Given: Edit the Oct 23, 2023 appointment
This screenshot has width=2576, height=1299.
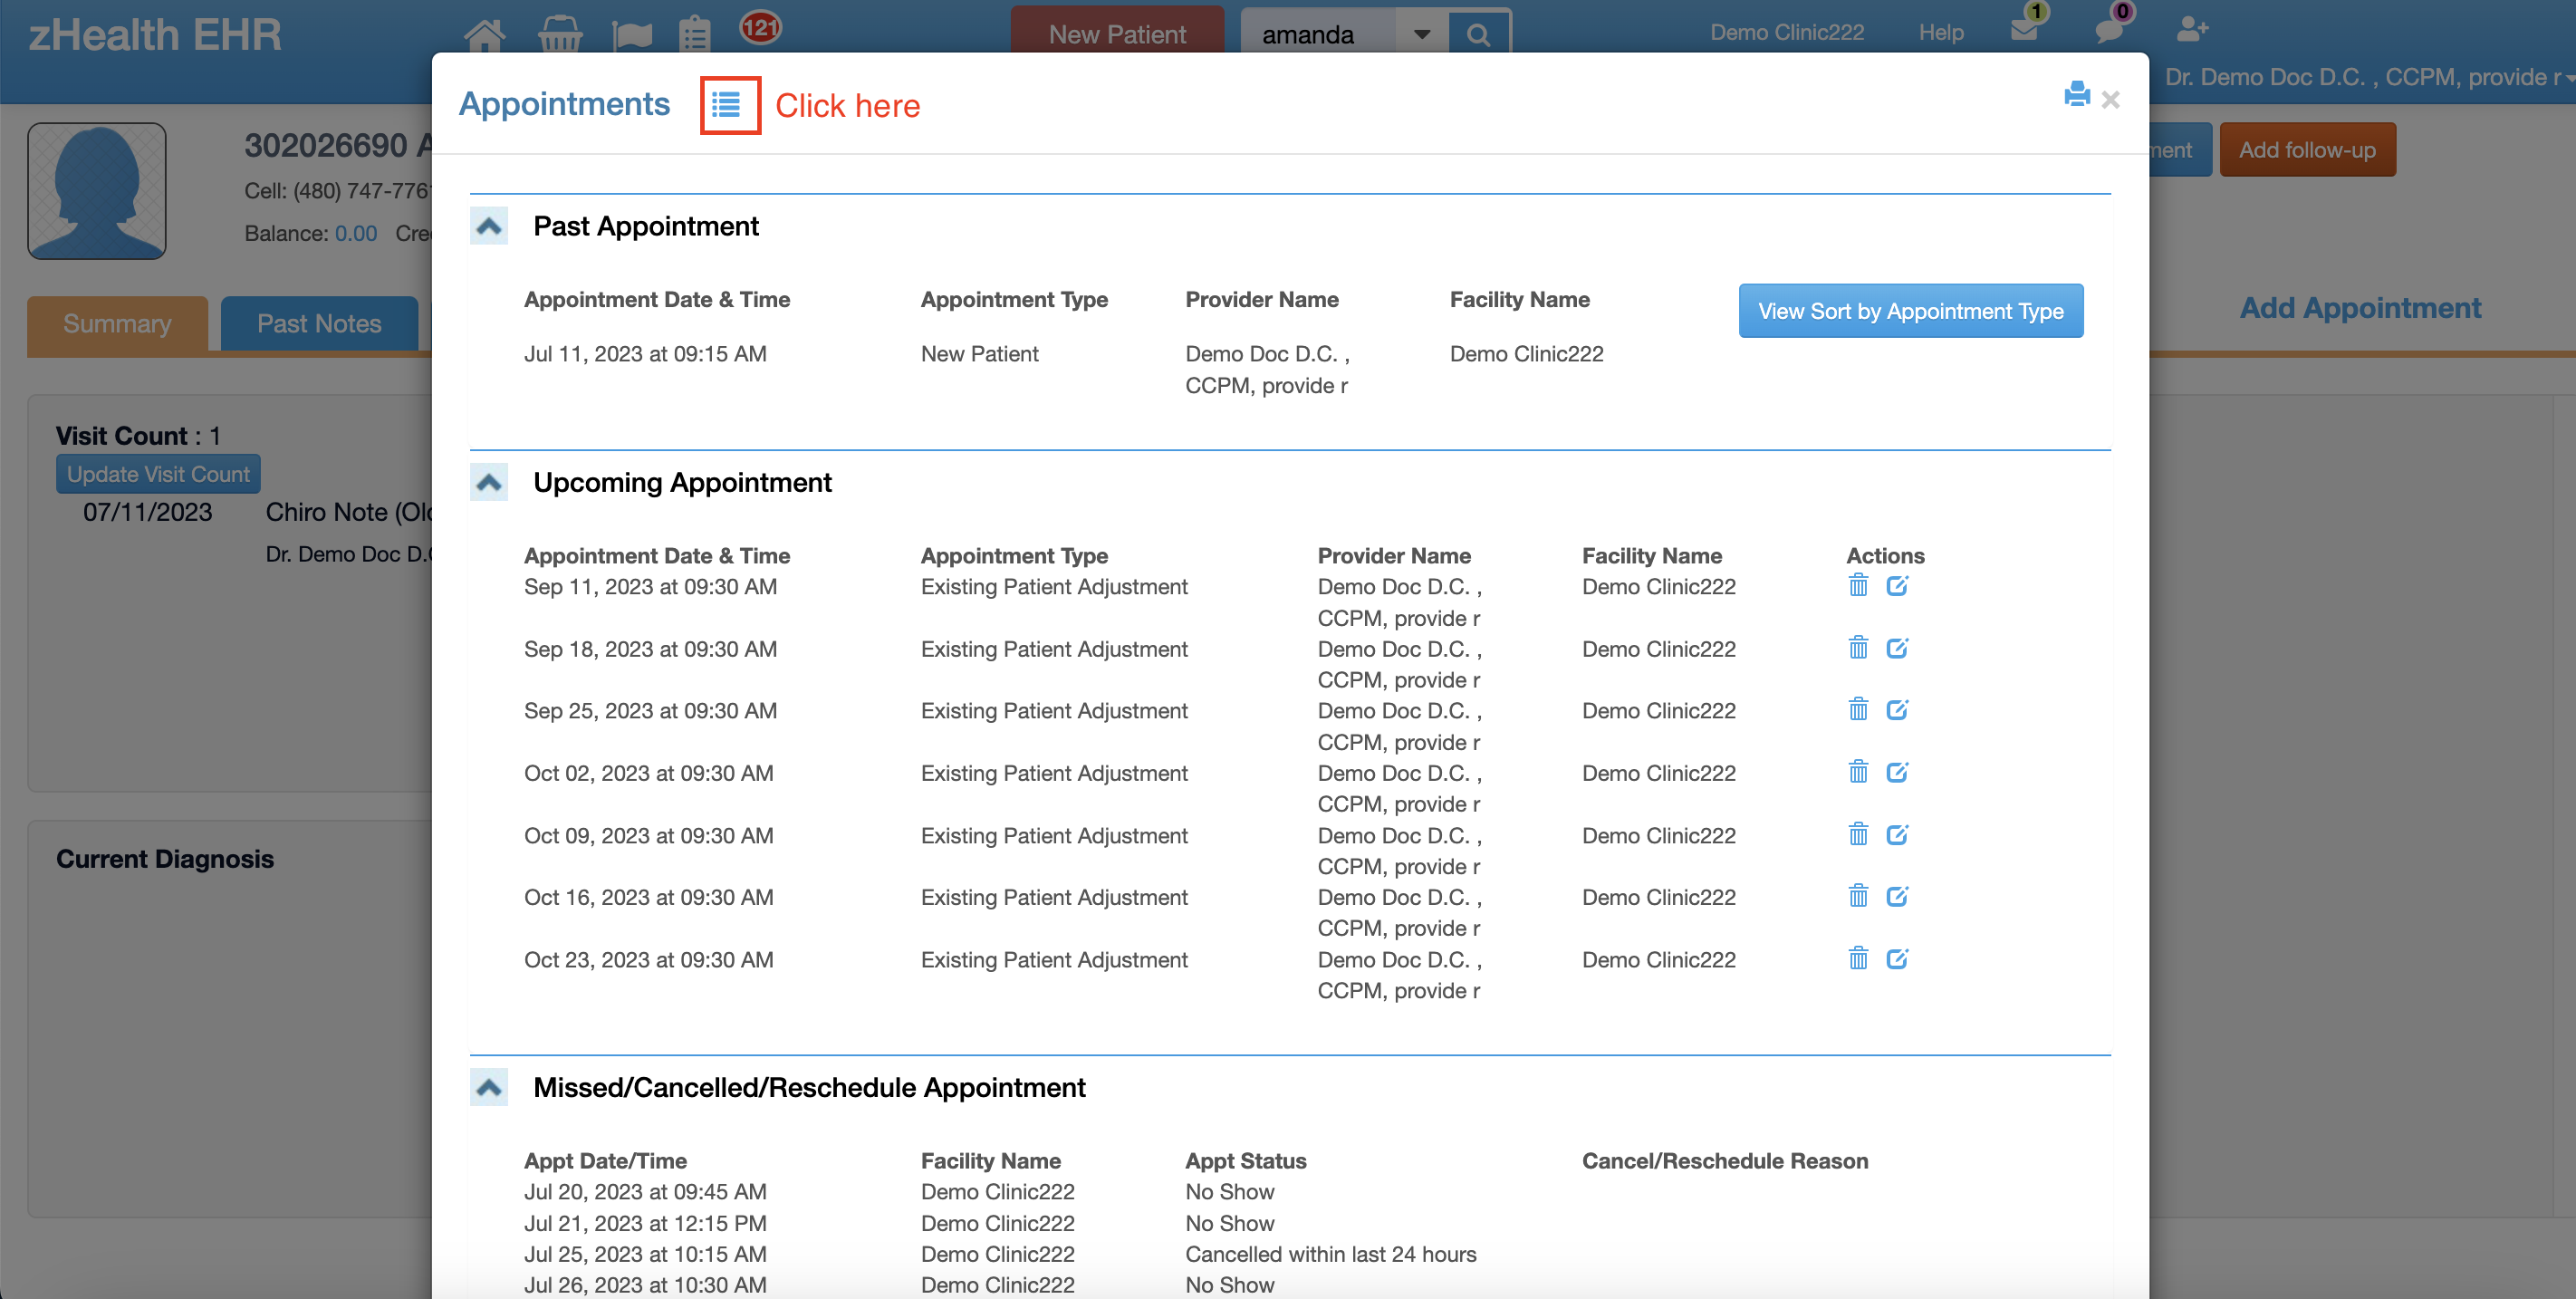Looking at the screenshot, I should (x=1897, y=959).
